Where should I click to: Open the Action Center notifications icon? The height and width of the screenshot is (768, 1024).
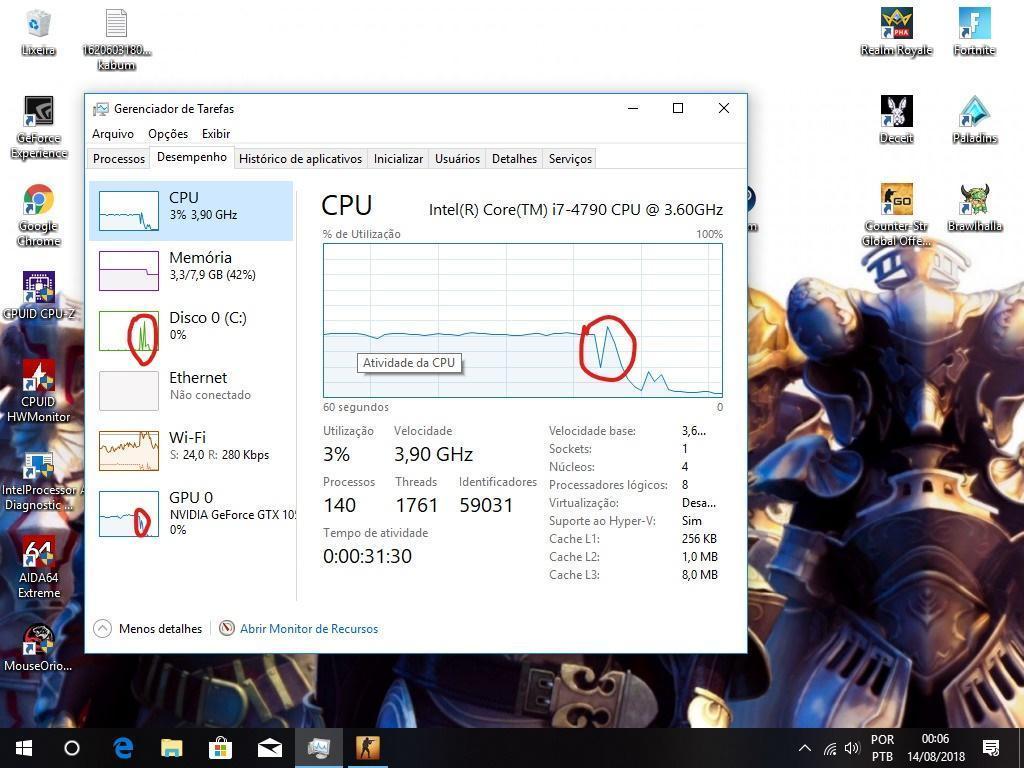point(991,748)
